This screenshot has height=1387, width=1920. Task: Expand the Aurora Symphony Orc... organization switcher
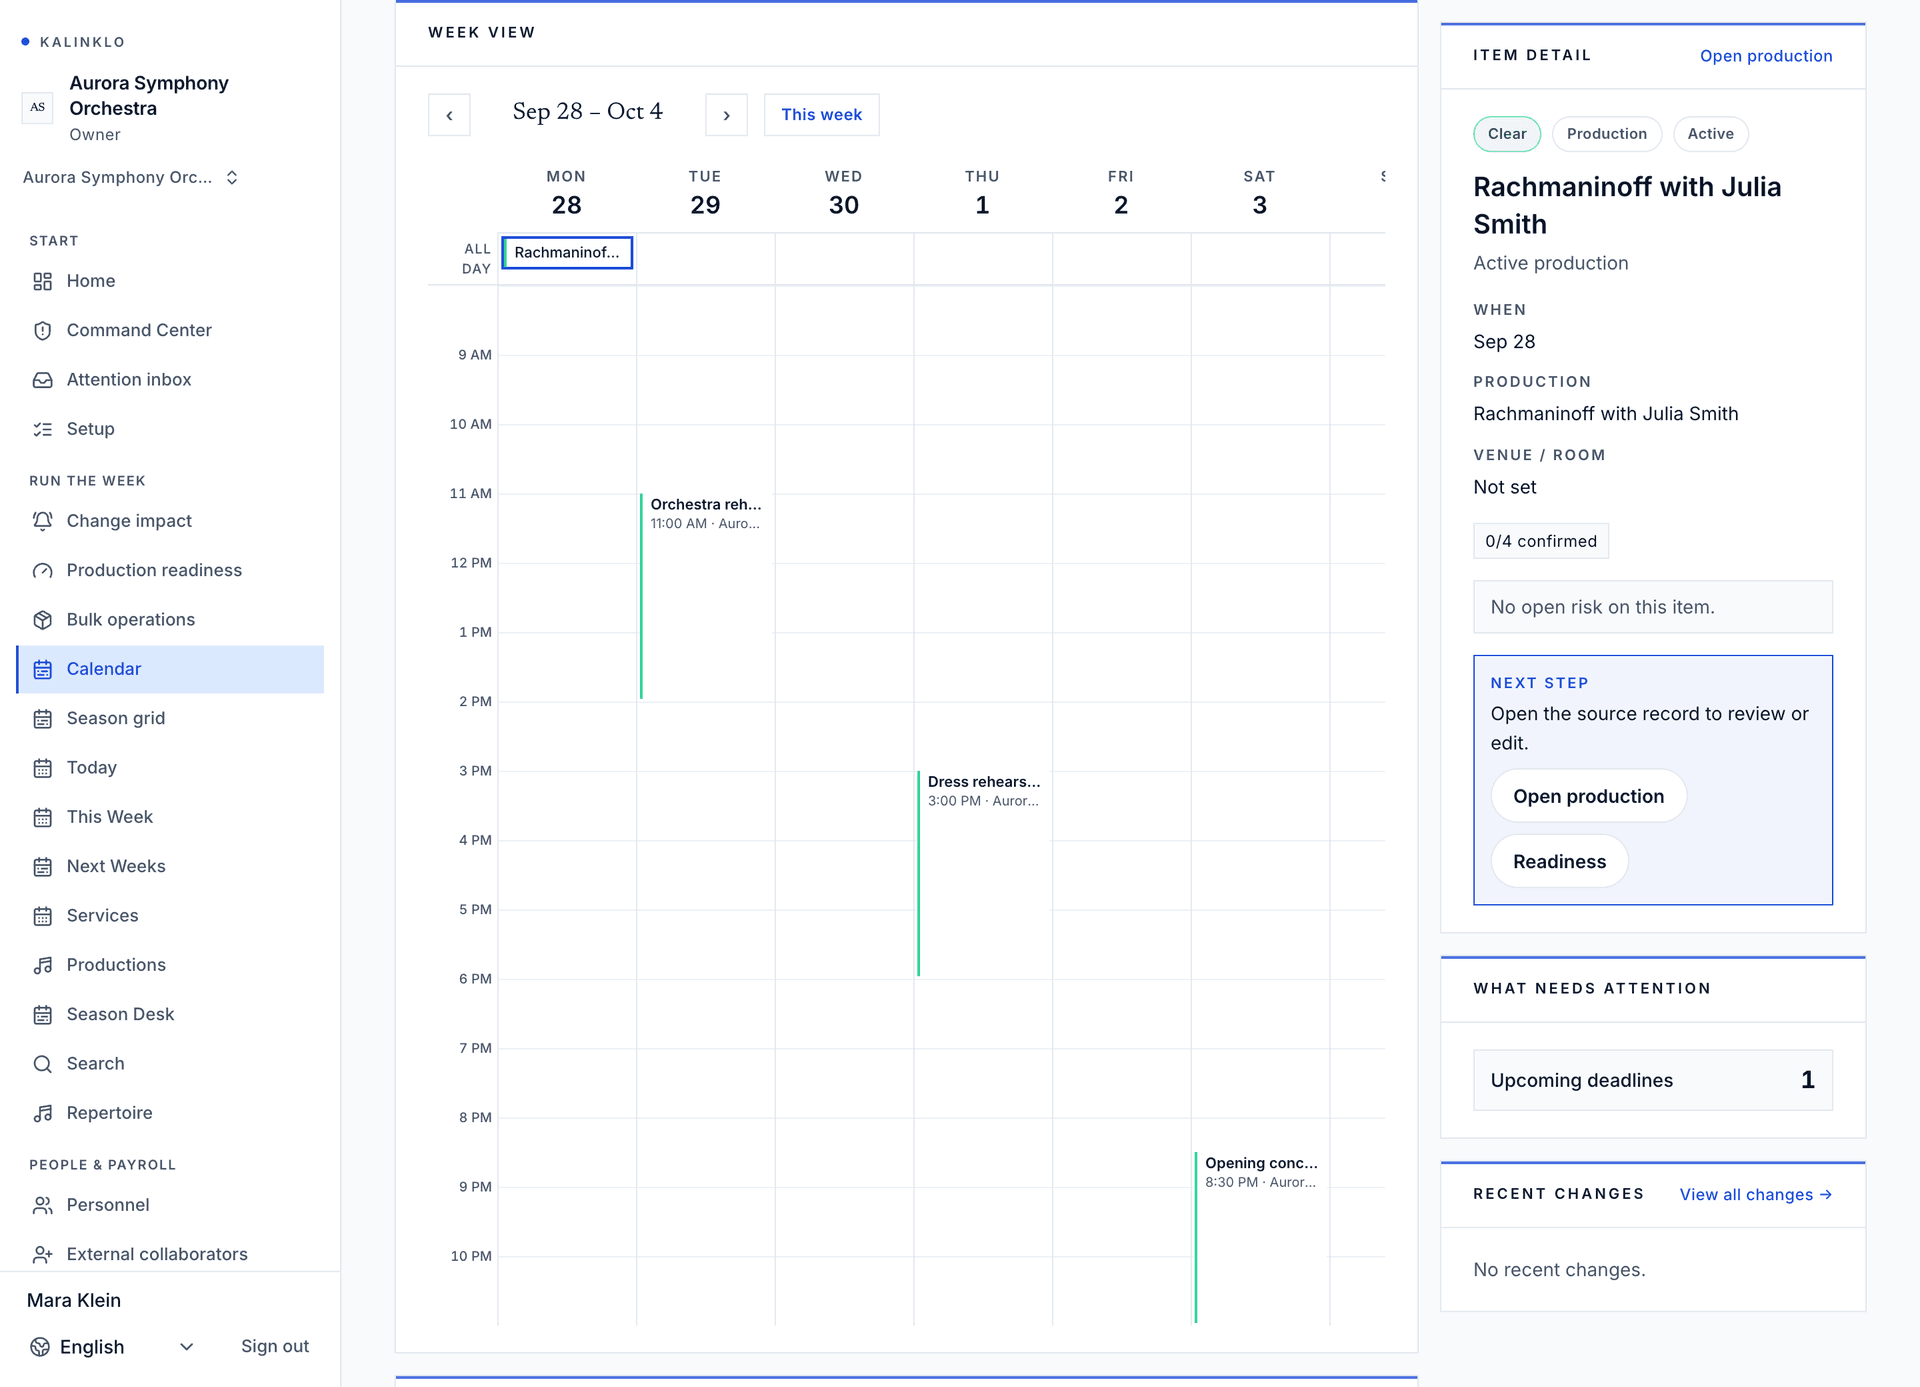point(131,177)
